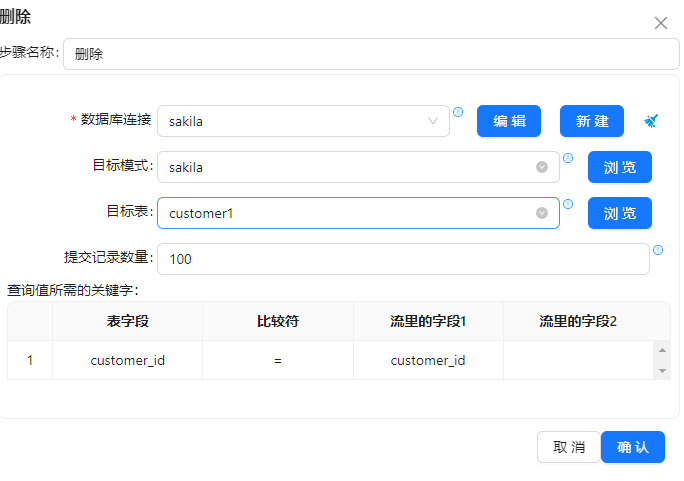Clear the 目标表 customer1 value with clear icon

(x=542, y=213)
